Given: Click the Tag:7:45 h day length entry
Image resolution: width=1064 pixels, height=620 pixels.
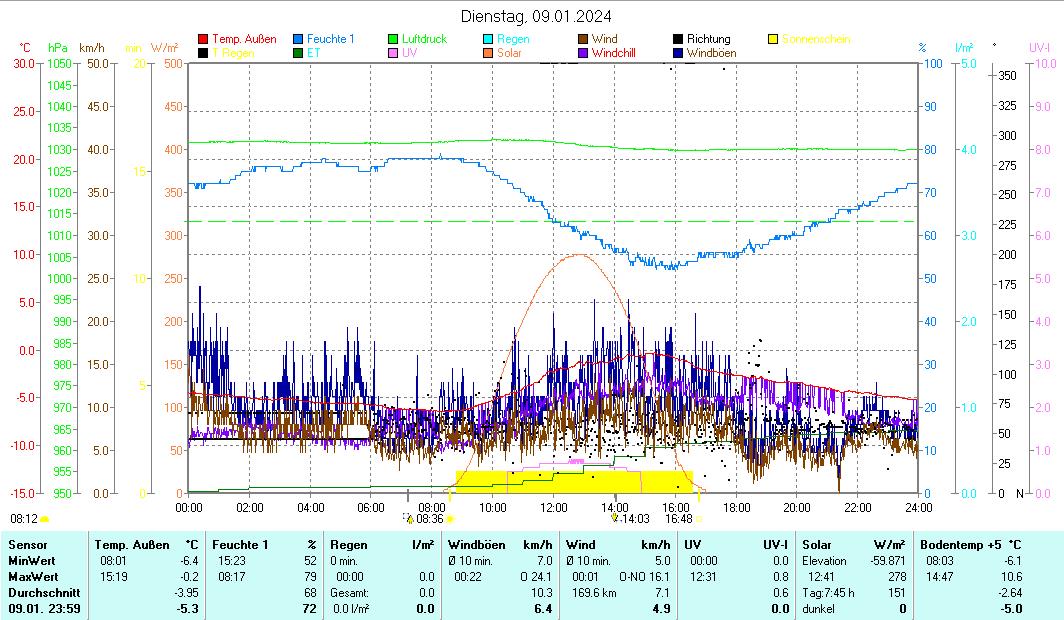Looking at the screenshot, I should coord(828,593).
